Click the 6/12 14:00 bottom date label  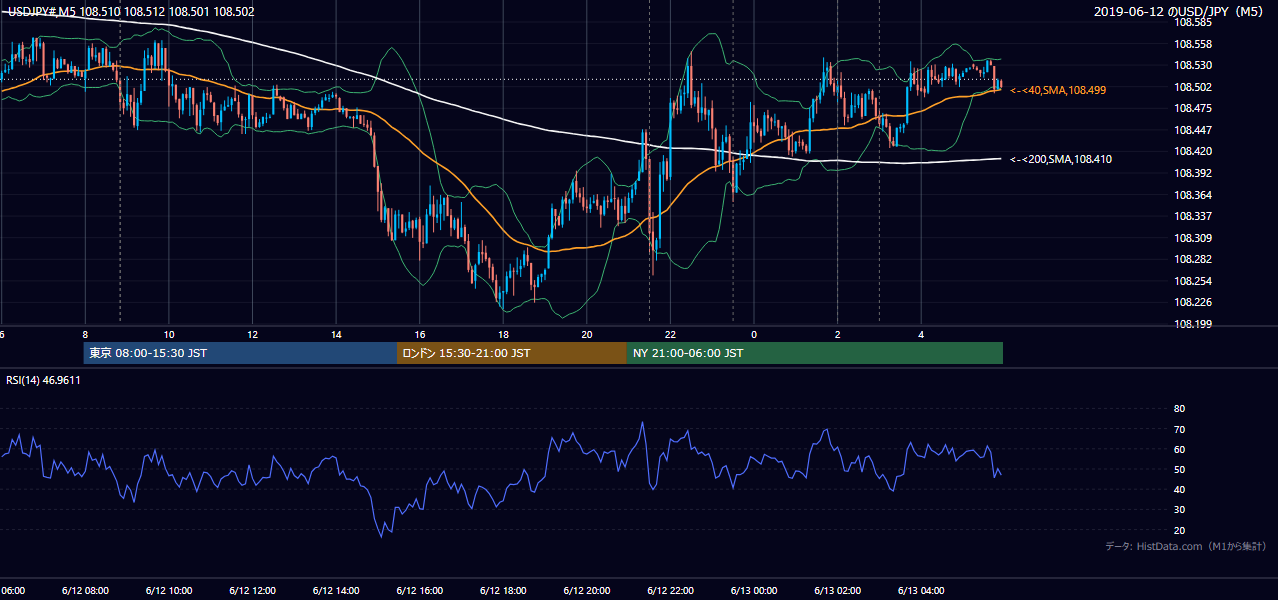click(335, 590)
